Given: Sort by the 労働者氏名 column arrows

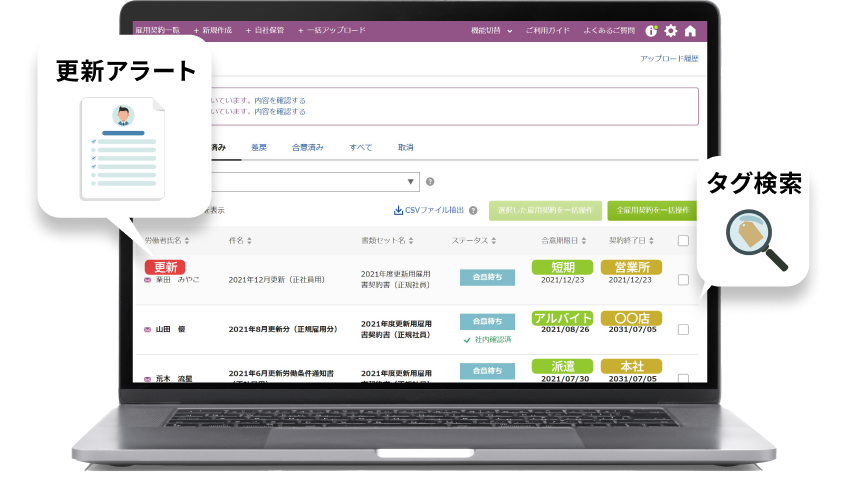Looking at the screenshot, I should click(187, 240).
